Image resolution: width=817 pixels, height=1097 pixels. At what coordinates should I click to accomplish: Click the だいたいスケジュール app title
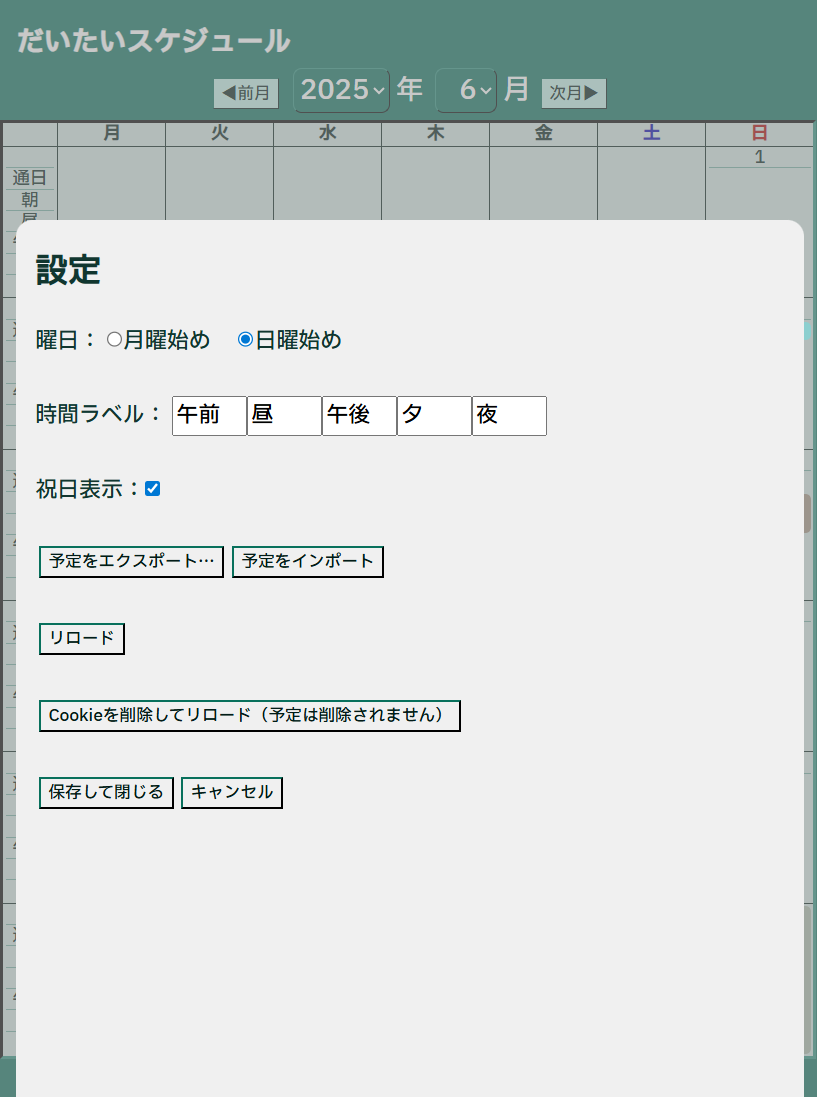pyautogui.click(x=153, y=41)
